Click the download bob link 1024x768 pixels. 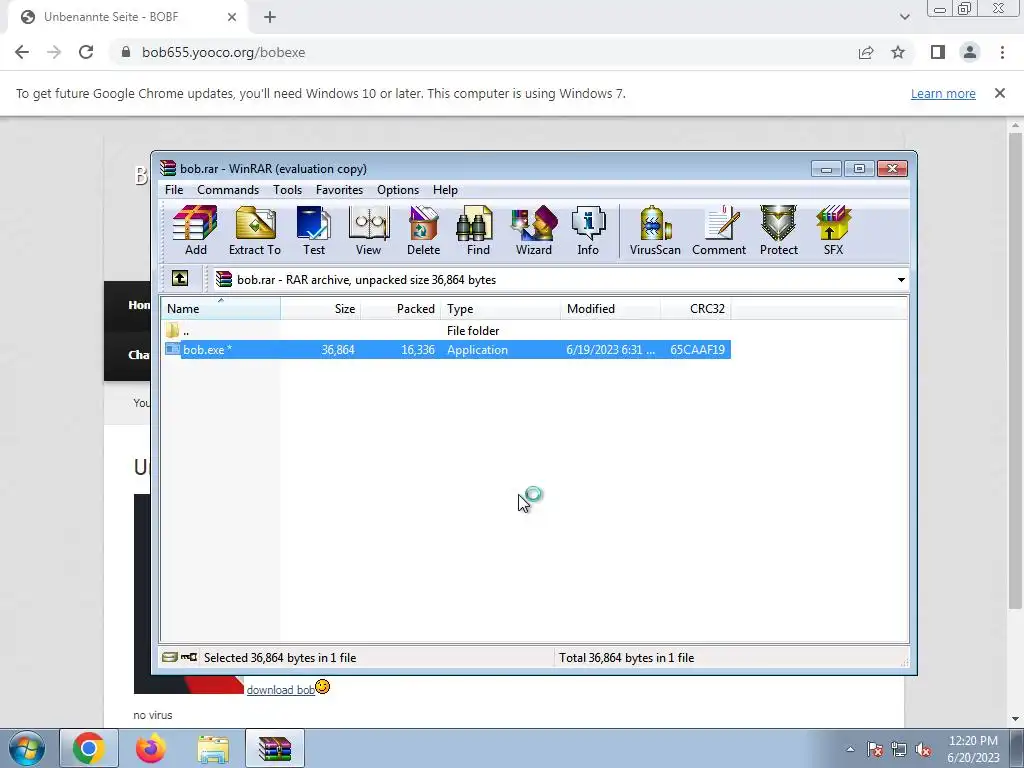click(280, 690)
